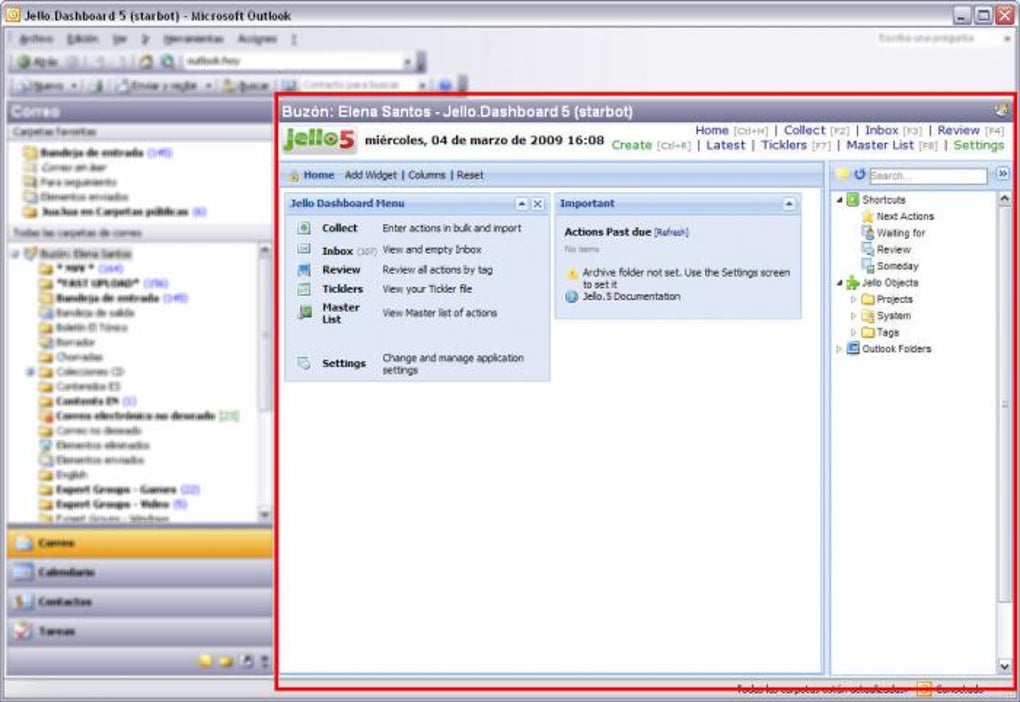Click the double-arrow button right of Search
Image resolution: width=1020 pixels, height=702 pixels.
(1002, 174)
